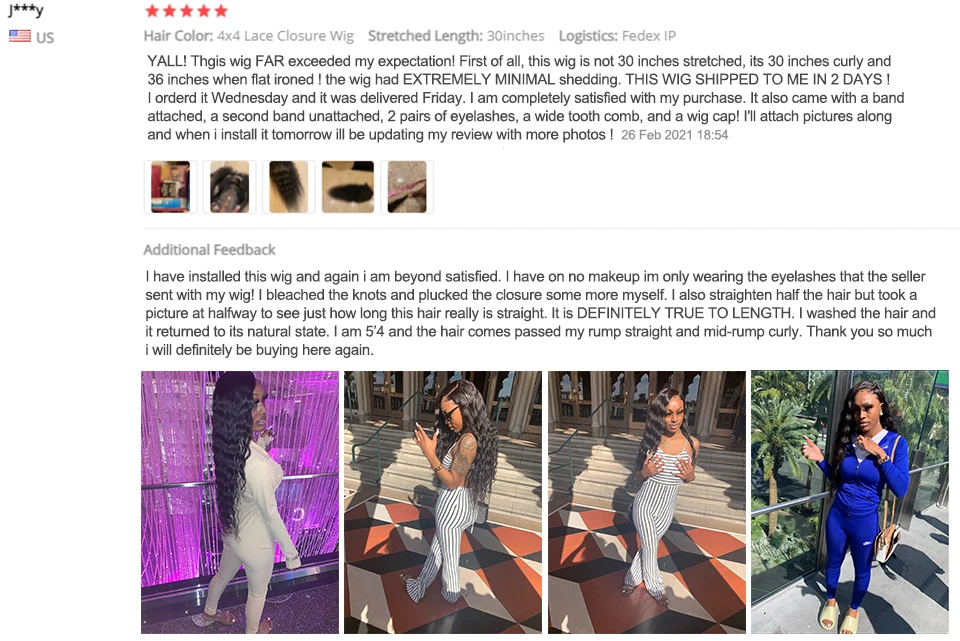View the blue tracksuit outdoor photo
This screenshot has height=641, width=960.
[850, 502]
